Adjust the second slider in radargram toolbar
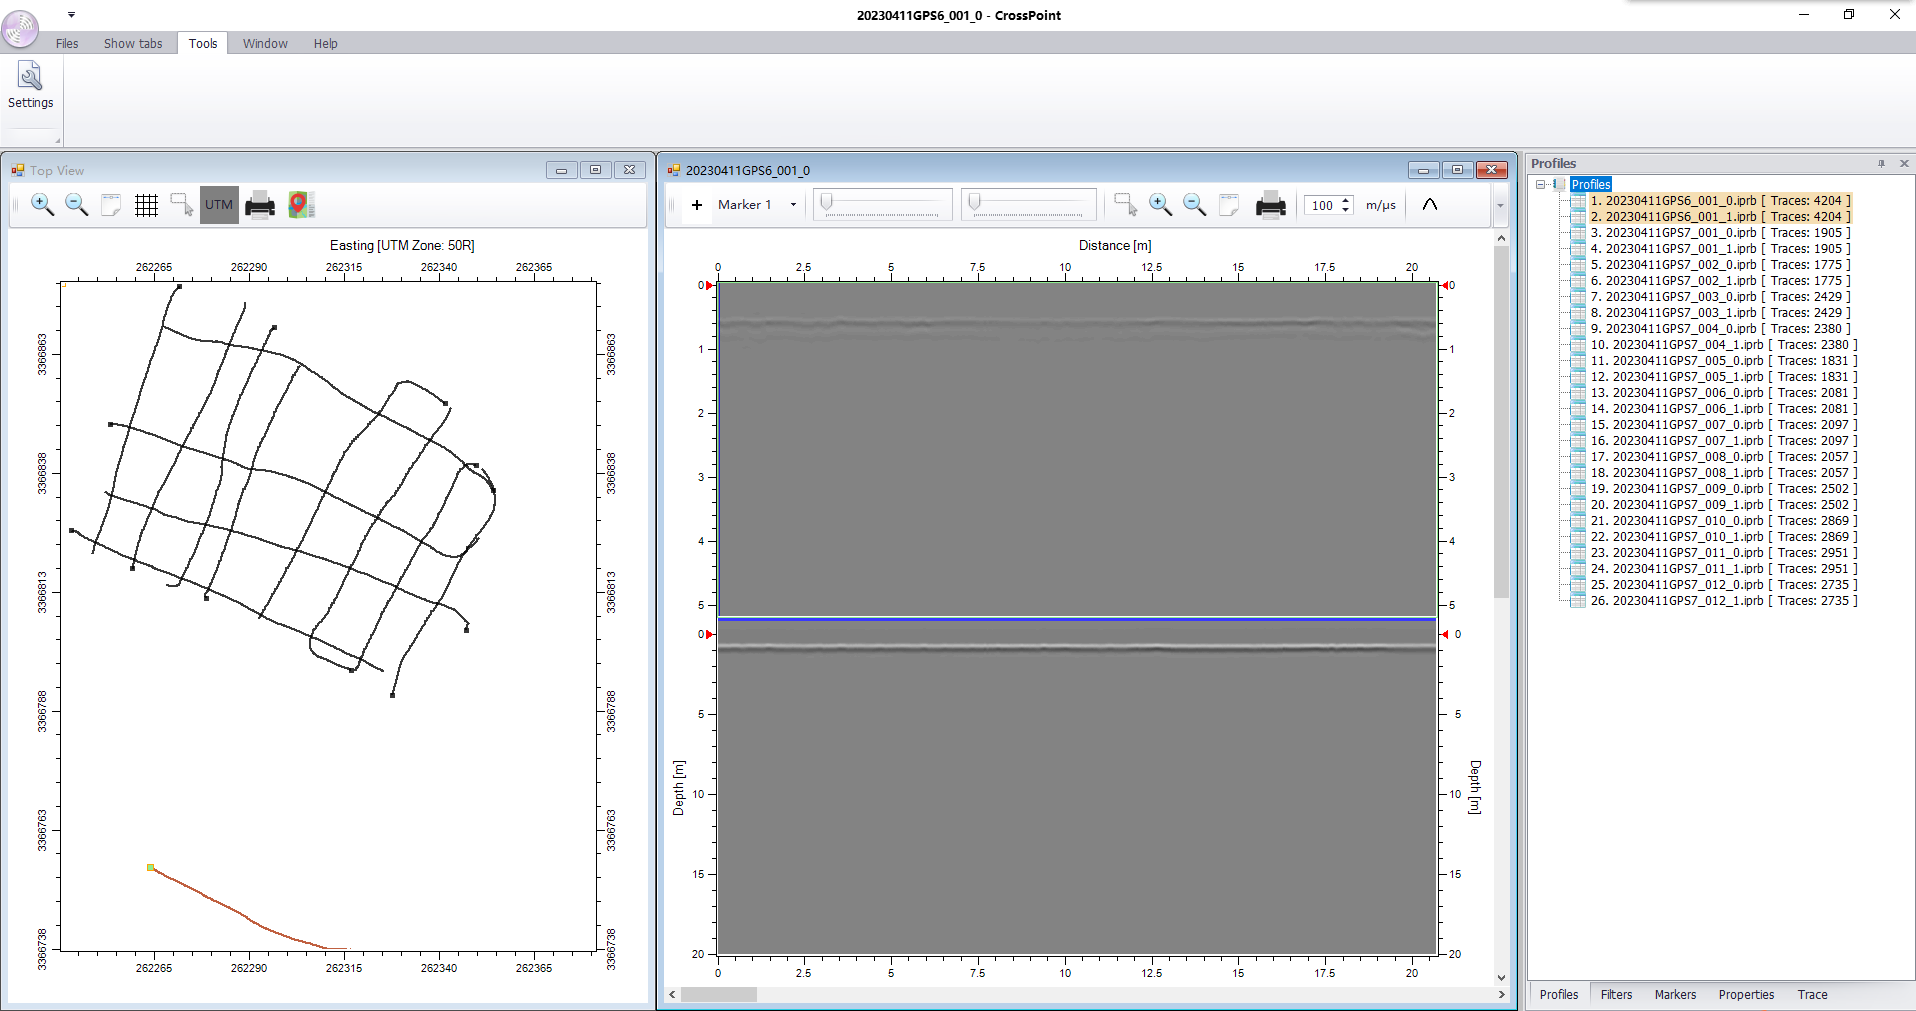The image size is (1916, 1011). click(x=1029, y=205)
